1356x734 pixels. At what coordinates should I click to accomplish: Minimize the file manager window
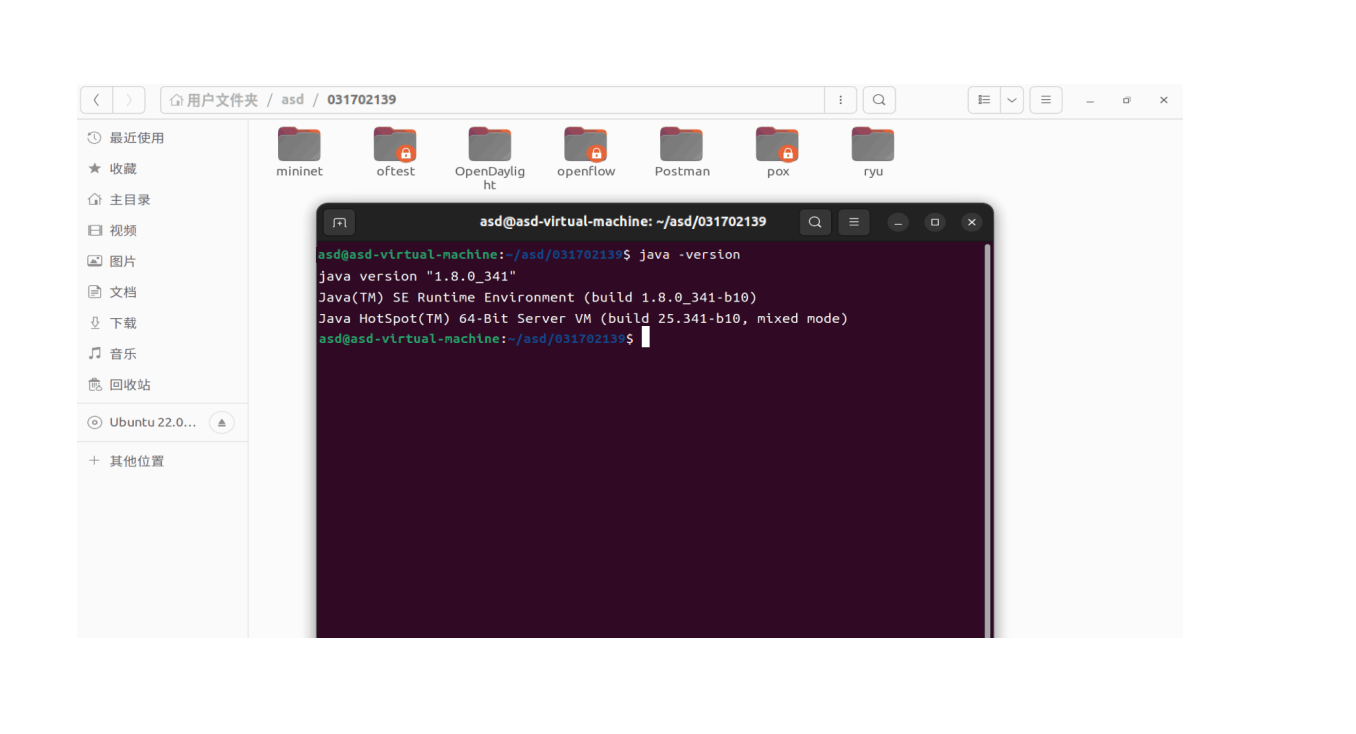coord(1090,100)
